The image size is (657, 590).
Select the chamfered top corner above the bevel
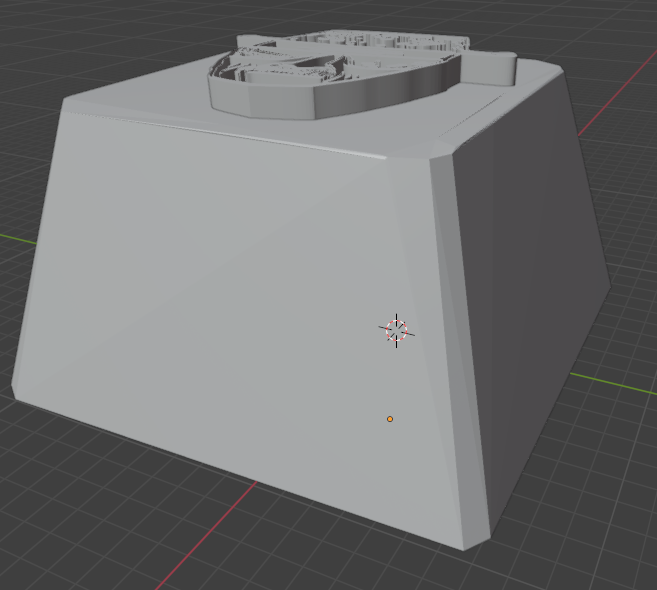pos(442,151)
